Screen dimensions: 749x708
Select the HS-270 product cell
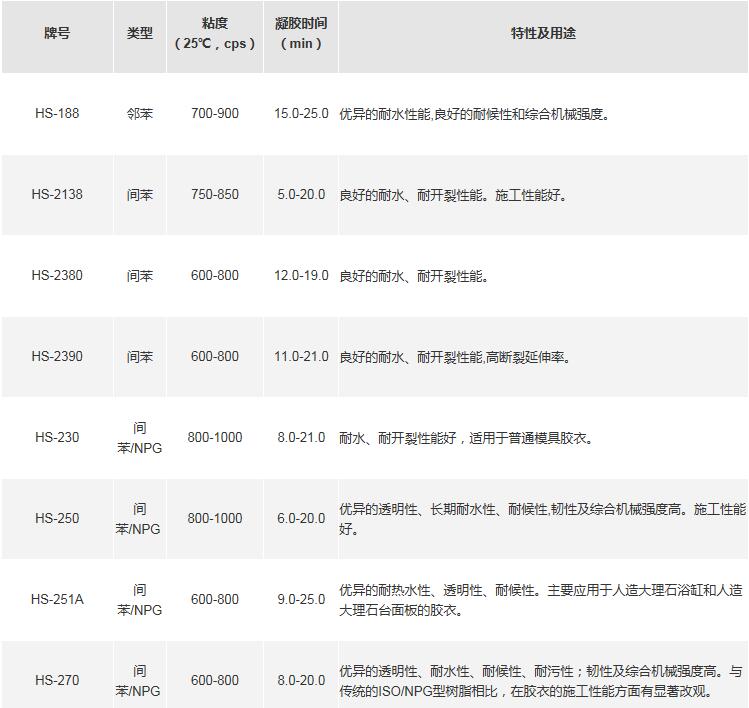tap(57, 681)
